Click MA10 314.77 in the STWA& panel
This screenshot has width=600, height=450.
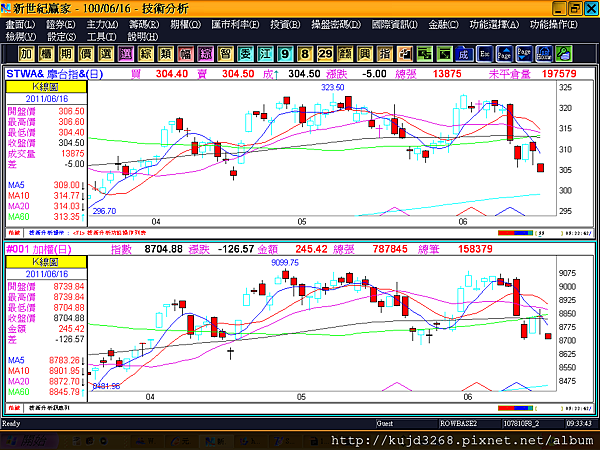[46, 196]
